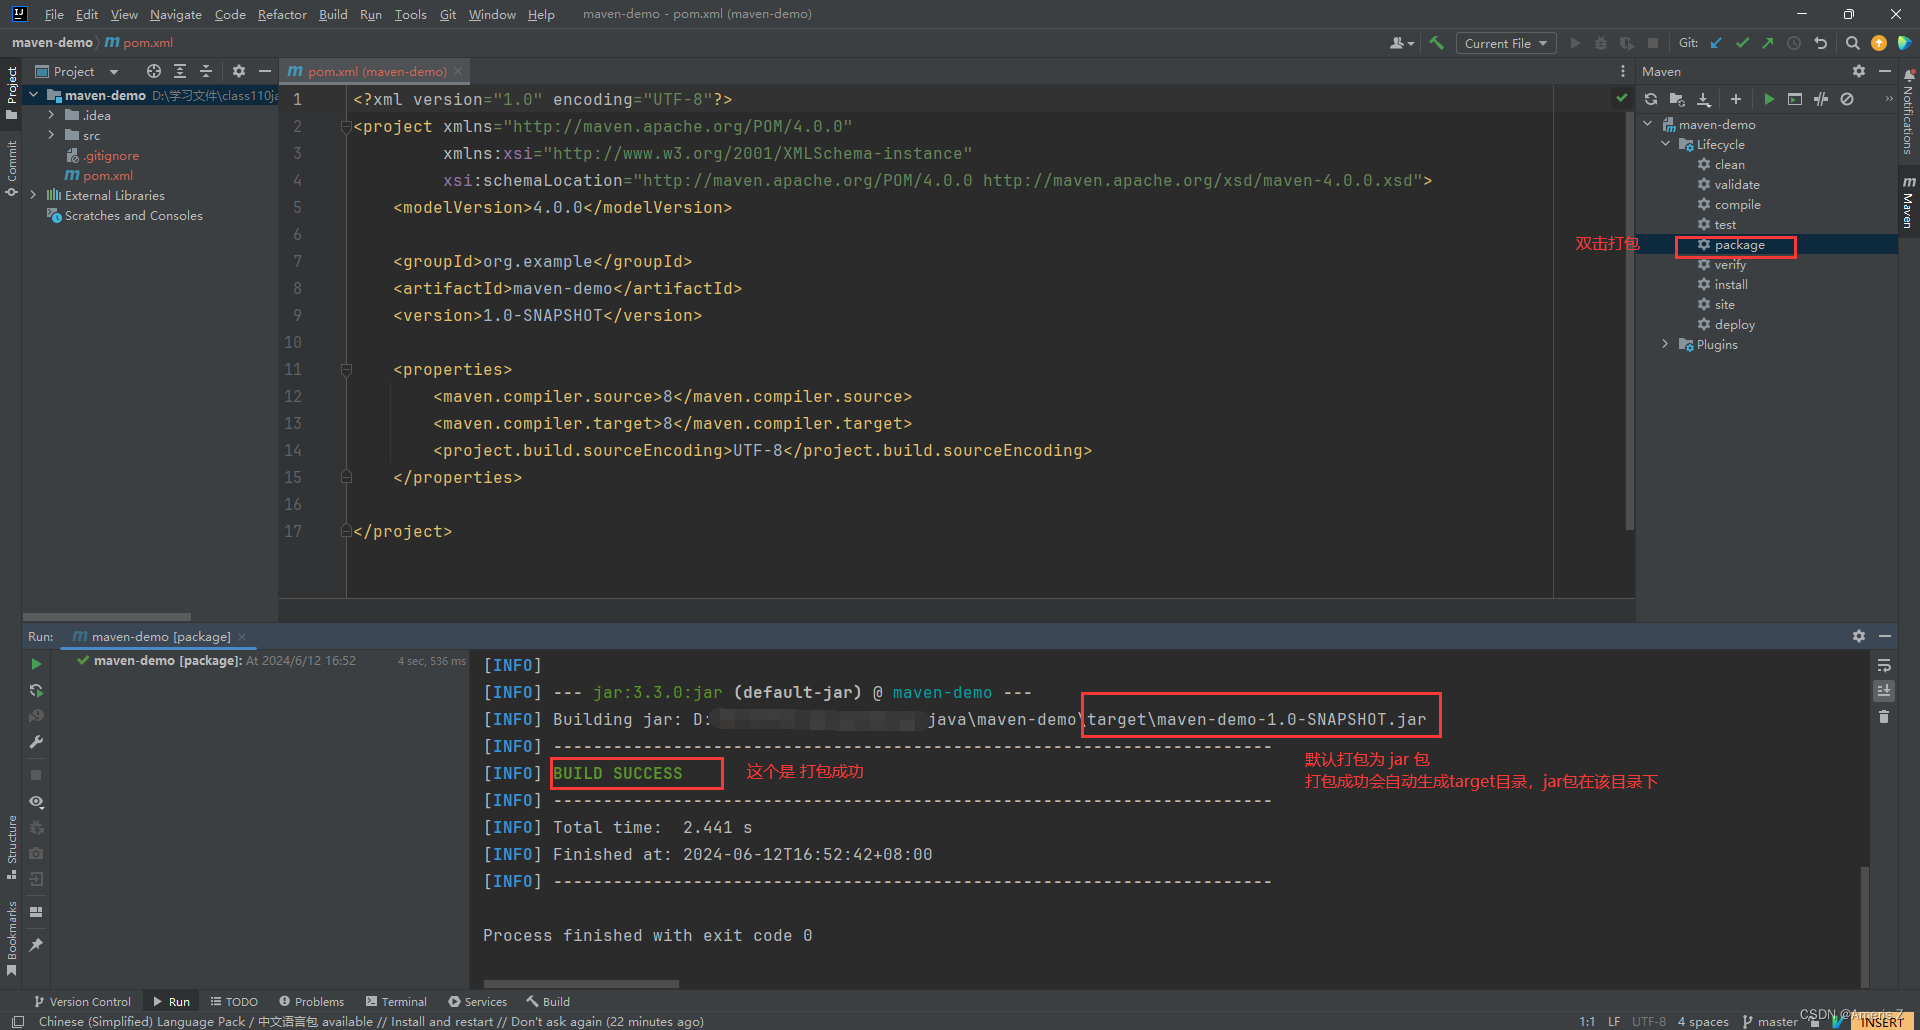This screenshot has height=1030, width=1920.
Task: Open Problems tool window tab
Action: click(311, 1001)
